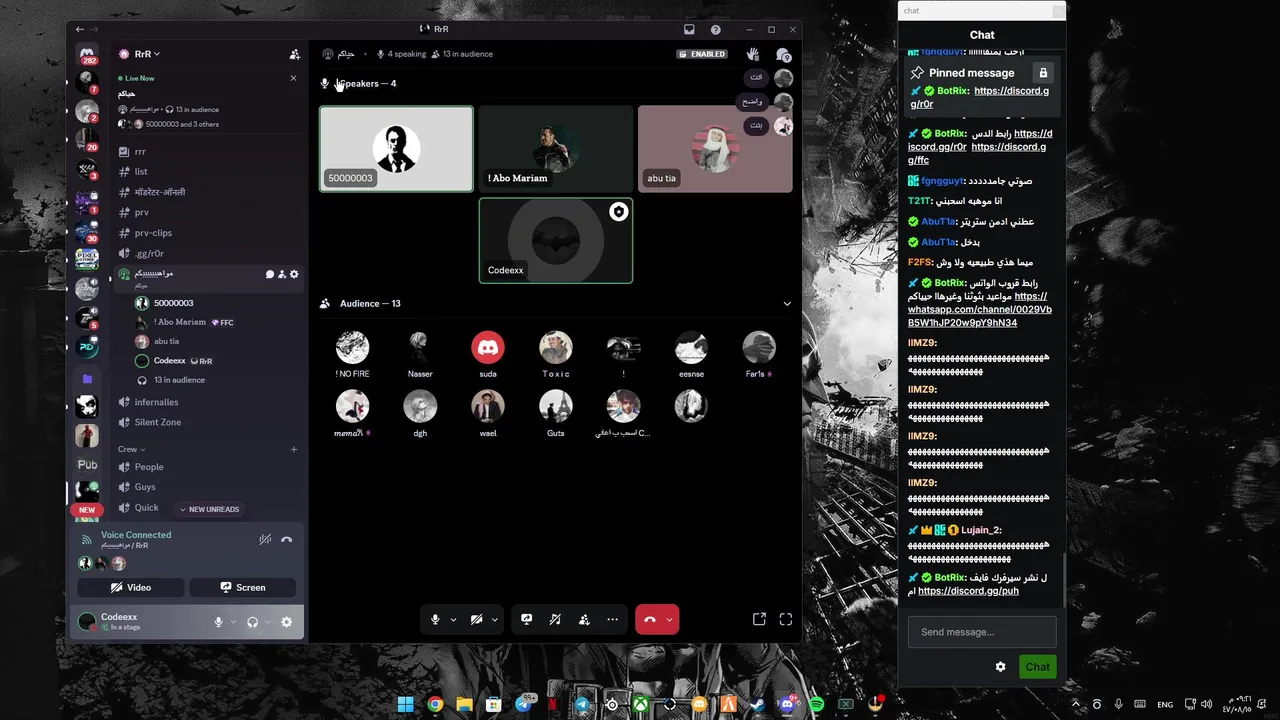Click the ENABLED badge in stage header

click(702, 54)
